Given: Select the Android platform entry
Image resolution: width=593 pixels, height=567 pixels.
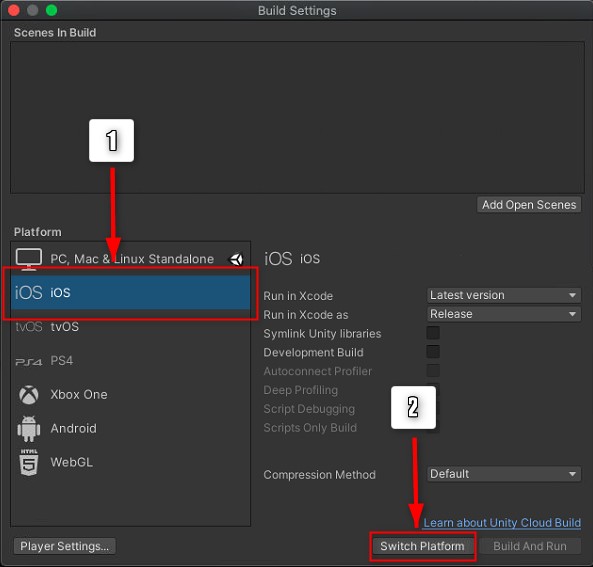Looking at the screenshot, I should [130, 429].
